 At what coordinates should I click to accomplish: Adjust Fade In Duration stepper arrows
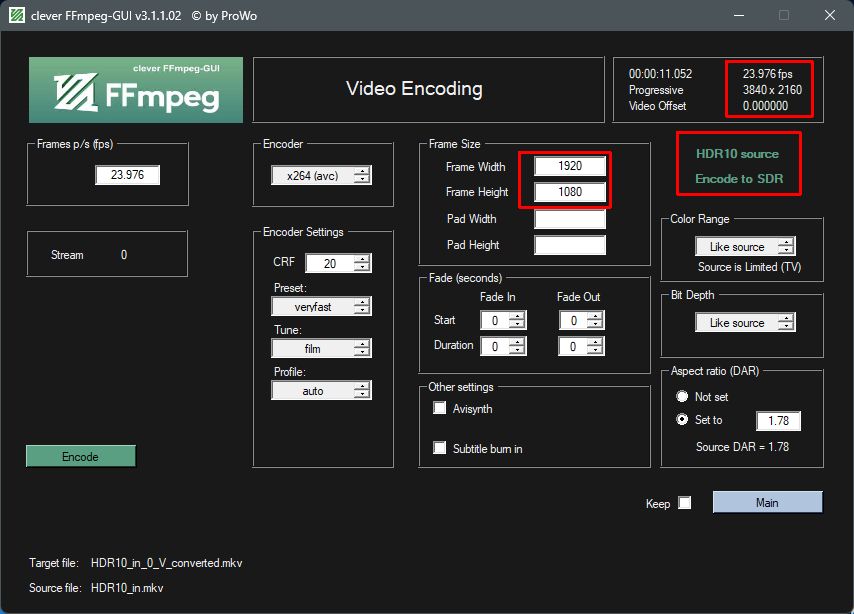(517, 346)
